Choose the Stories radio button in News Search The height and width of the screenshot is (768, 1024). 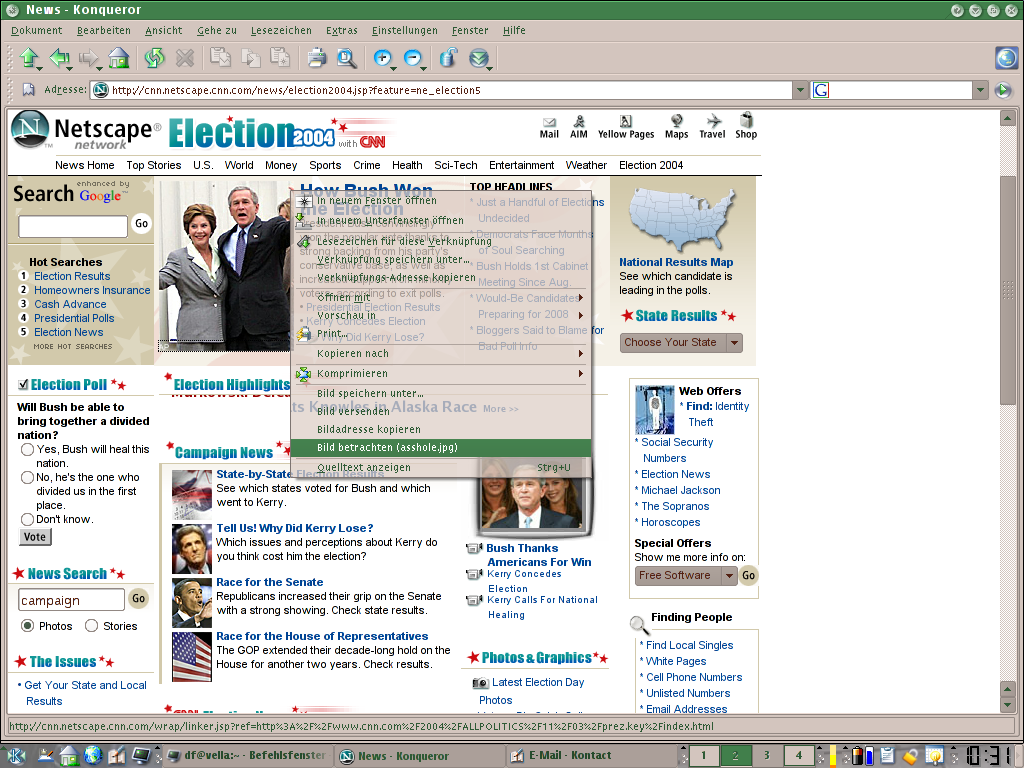pyautogui.click(x=92, y=626)
